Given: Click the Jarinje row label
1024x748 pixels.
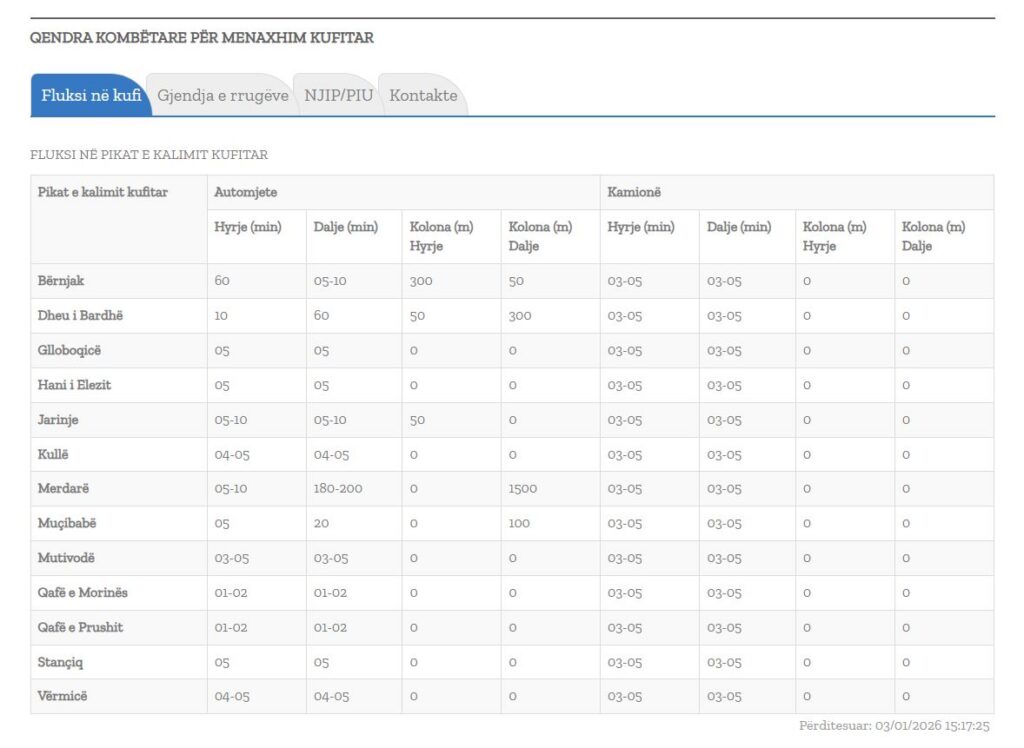Looking at the screenshot, I should point(58,420).
